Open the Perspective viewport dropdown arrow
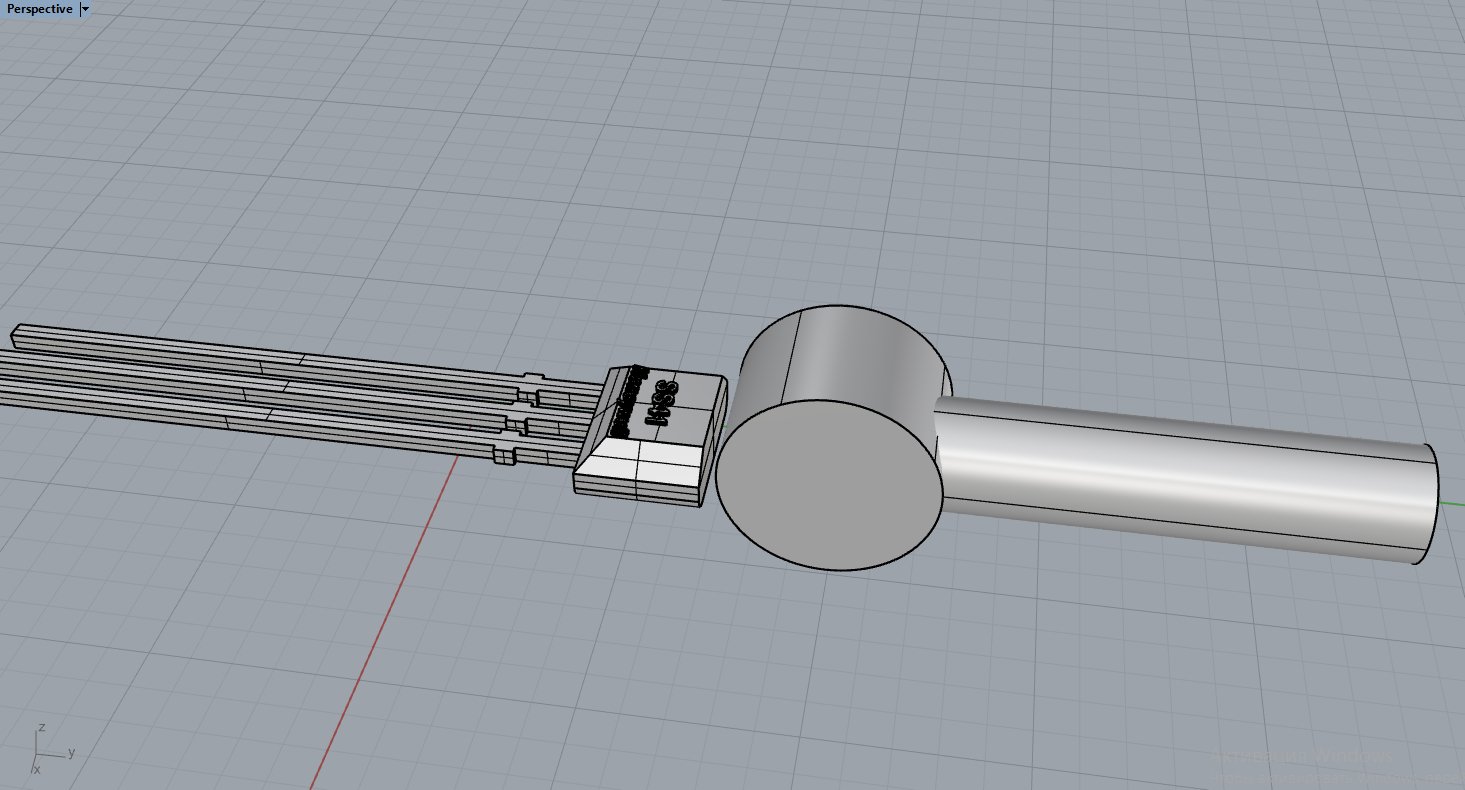The width and height of the screenshot is (1465, 790). [x=85, y=9]
